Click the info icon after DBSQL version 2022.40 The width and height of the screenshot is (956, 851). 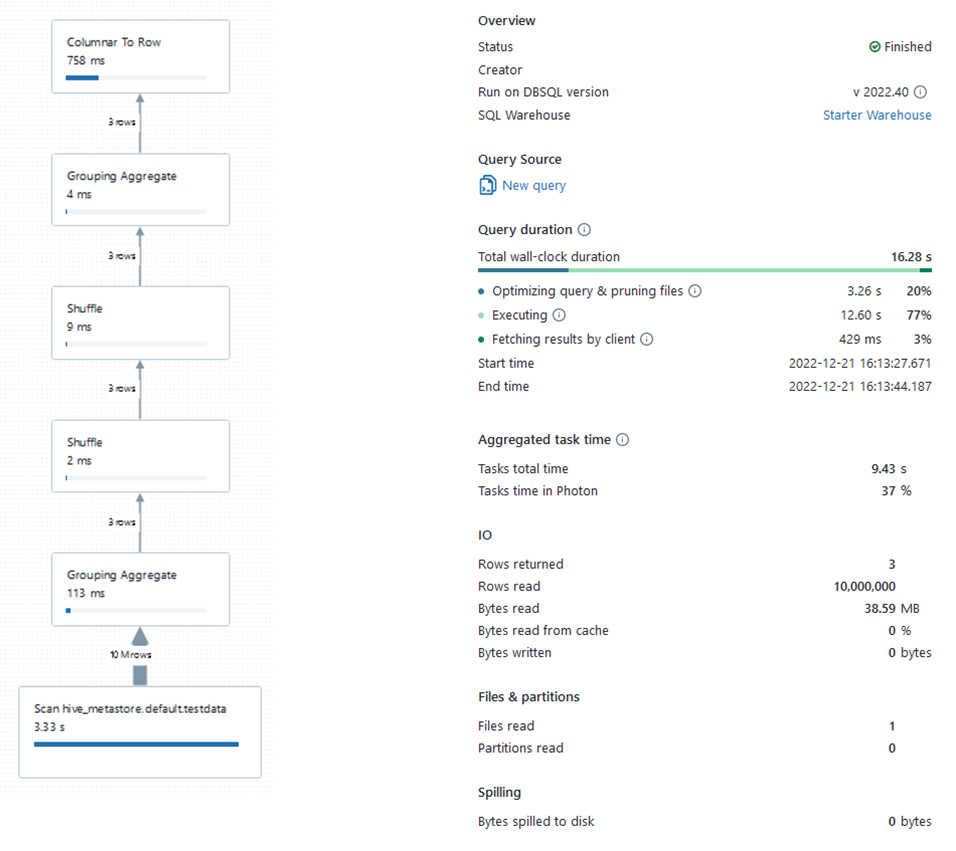point(921,91)
